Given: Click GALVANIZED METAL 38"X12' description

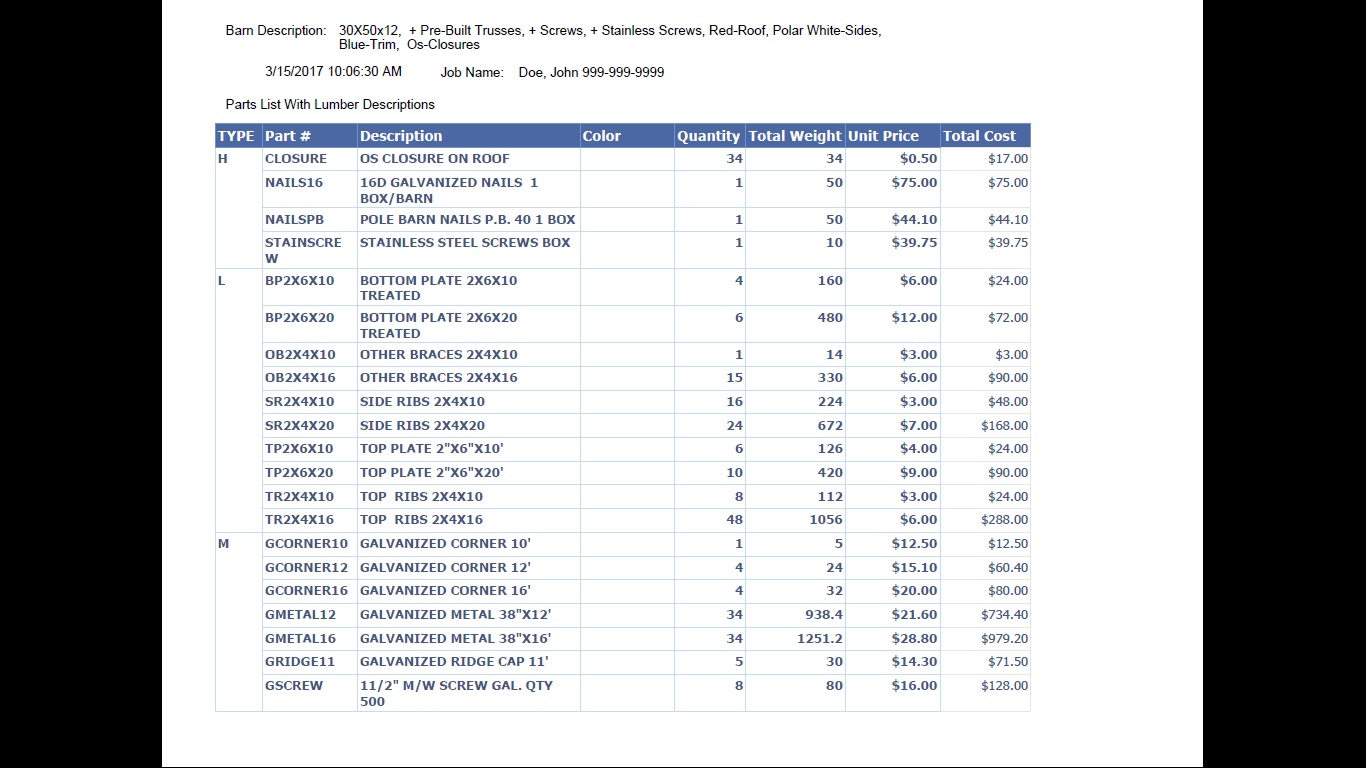Looking at the screenshot, I should 456,615.
